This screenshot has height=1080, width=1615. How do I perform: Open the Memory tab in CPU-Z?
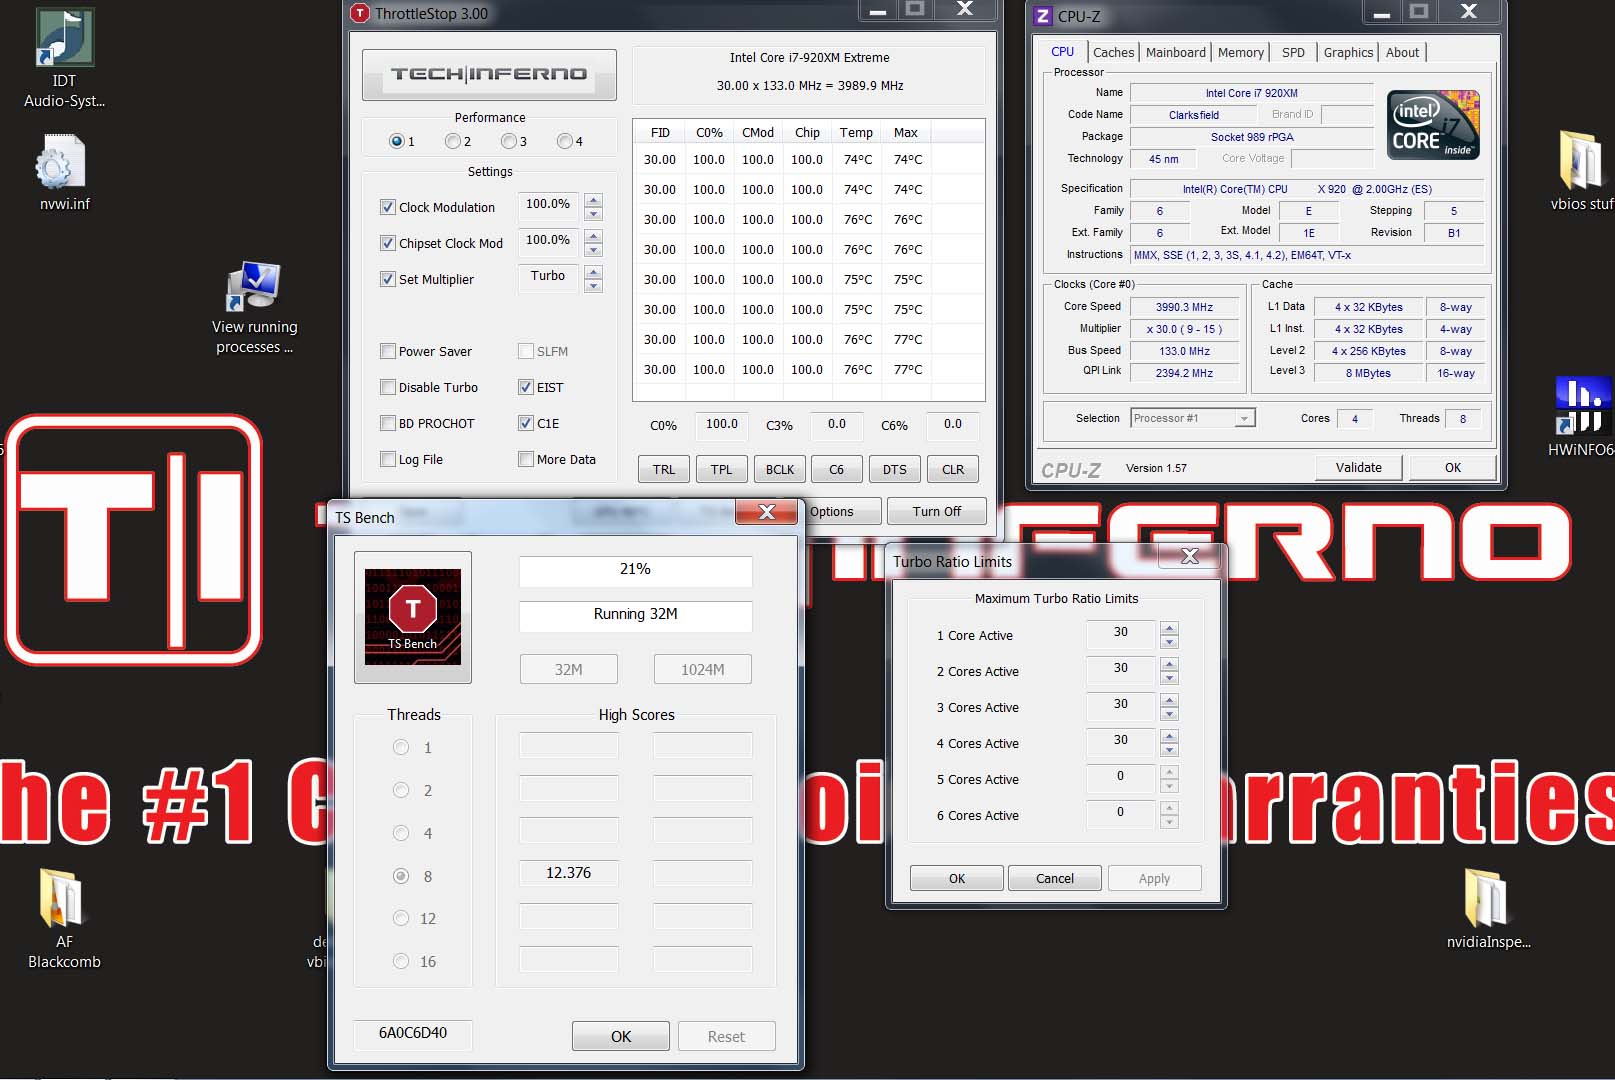(x=1241, y=52)
